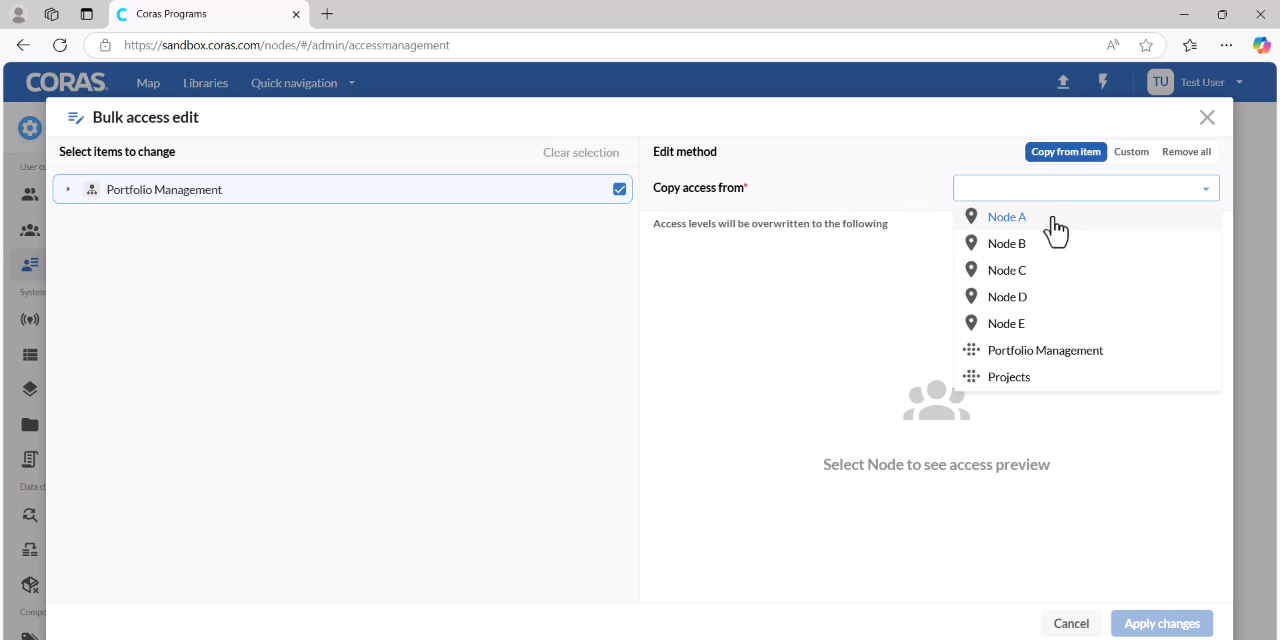Screen dimensions: 1280x640
Task: Open the Copilot icon in browser
Action: [x=1262, y=45]
